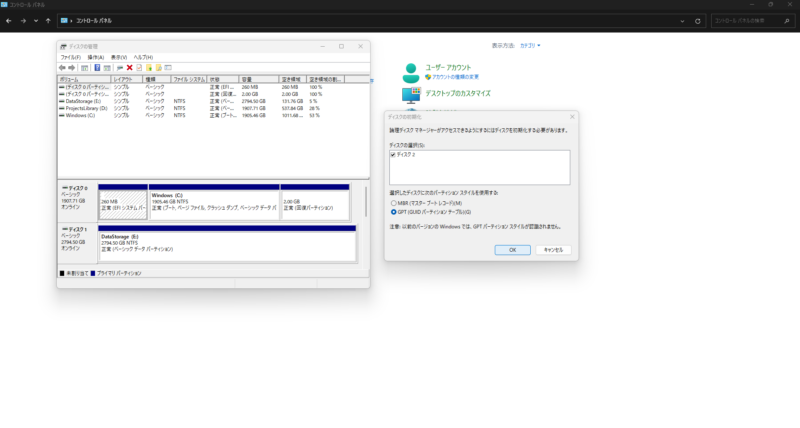
Task: Select the MBR (マスター ブート レコード) radio button
Action: [393, 204]
